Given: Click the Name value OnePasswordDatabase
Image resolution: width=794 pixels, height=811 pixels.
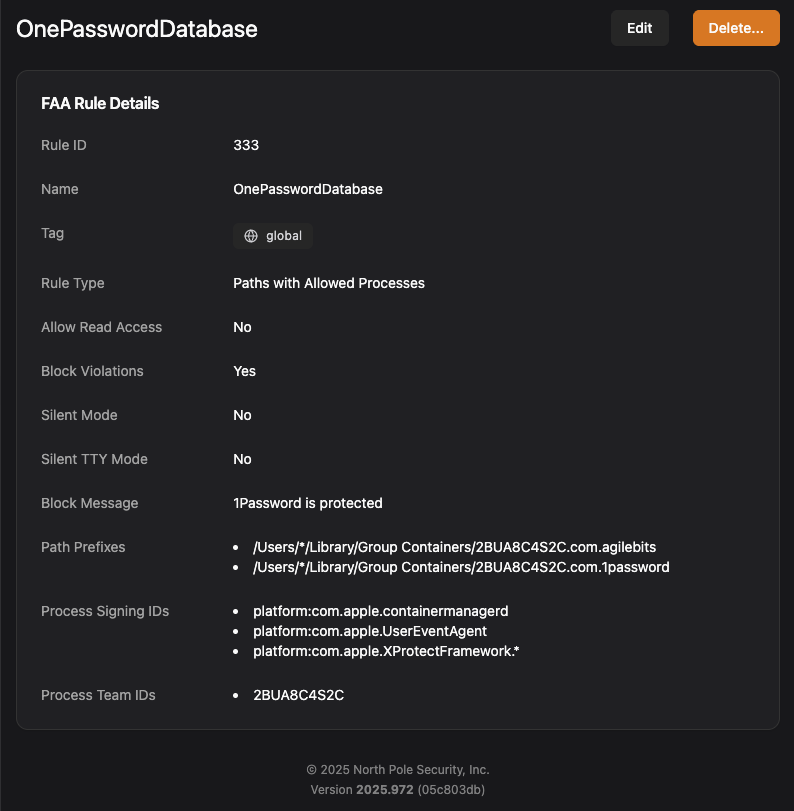Looking at the screenshot, I should point(308,189).
